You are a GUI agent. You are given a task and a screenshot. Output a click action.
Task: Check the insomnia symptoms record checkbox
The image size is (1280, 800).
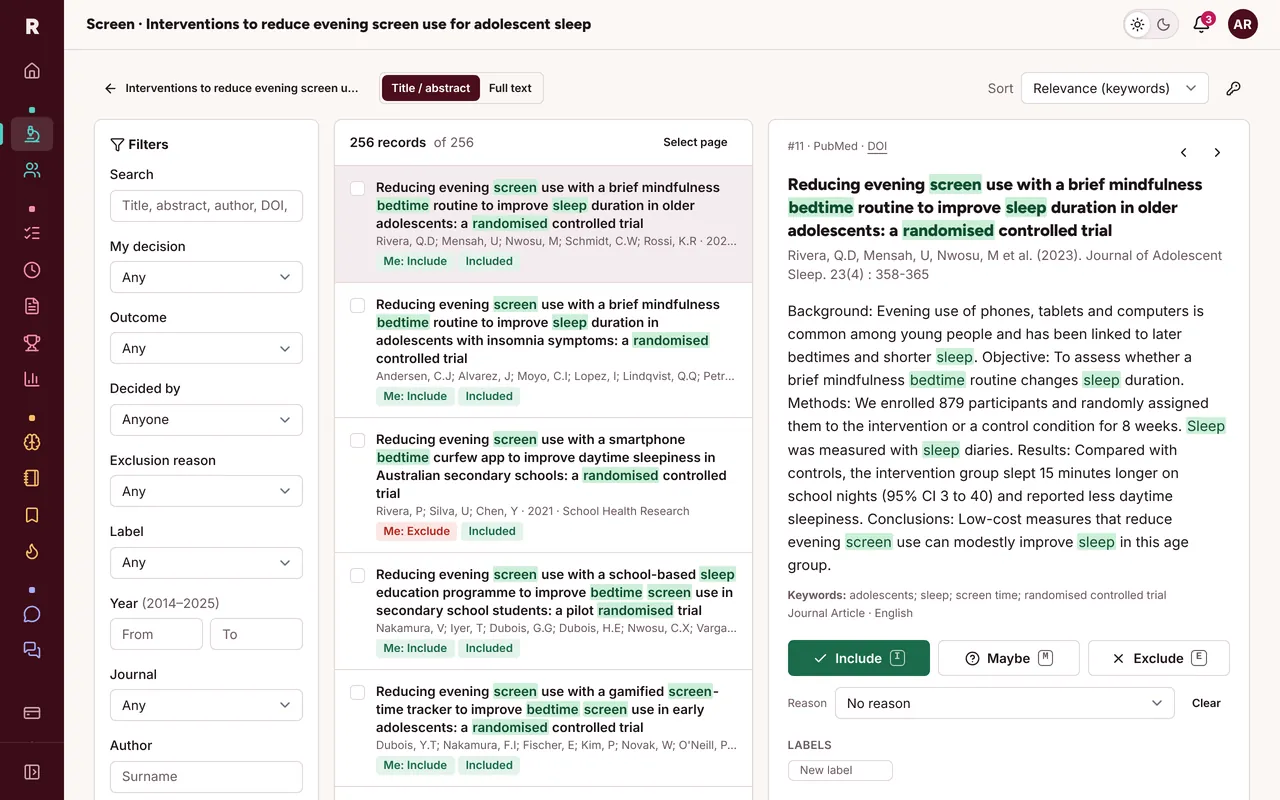tap(357, 305)
